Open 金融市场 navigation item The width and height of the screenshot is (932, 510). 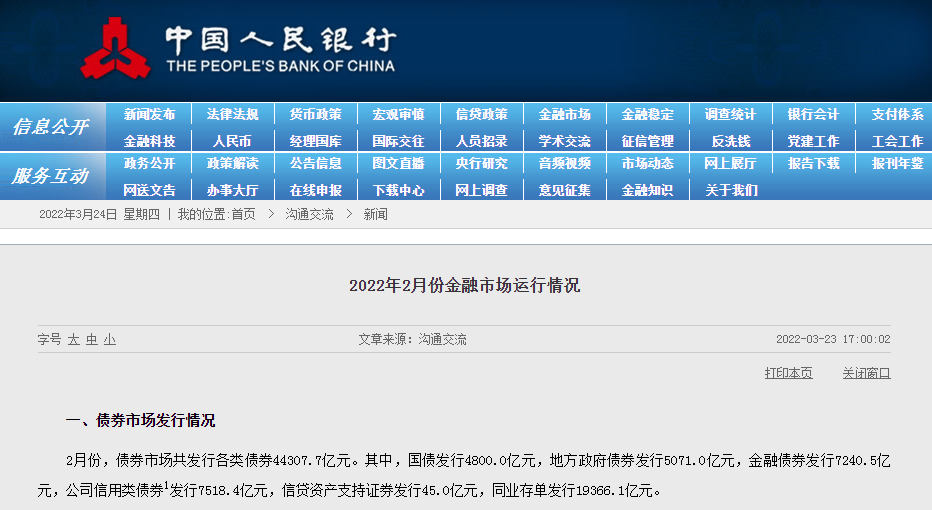point(565,114)
